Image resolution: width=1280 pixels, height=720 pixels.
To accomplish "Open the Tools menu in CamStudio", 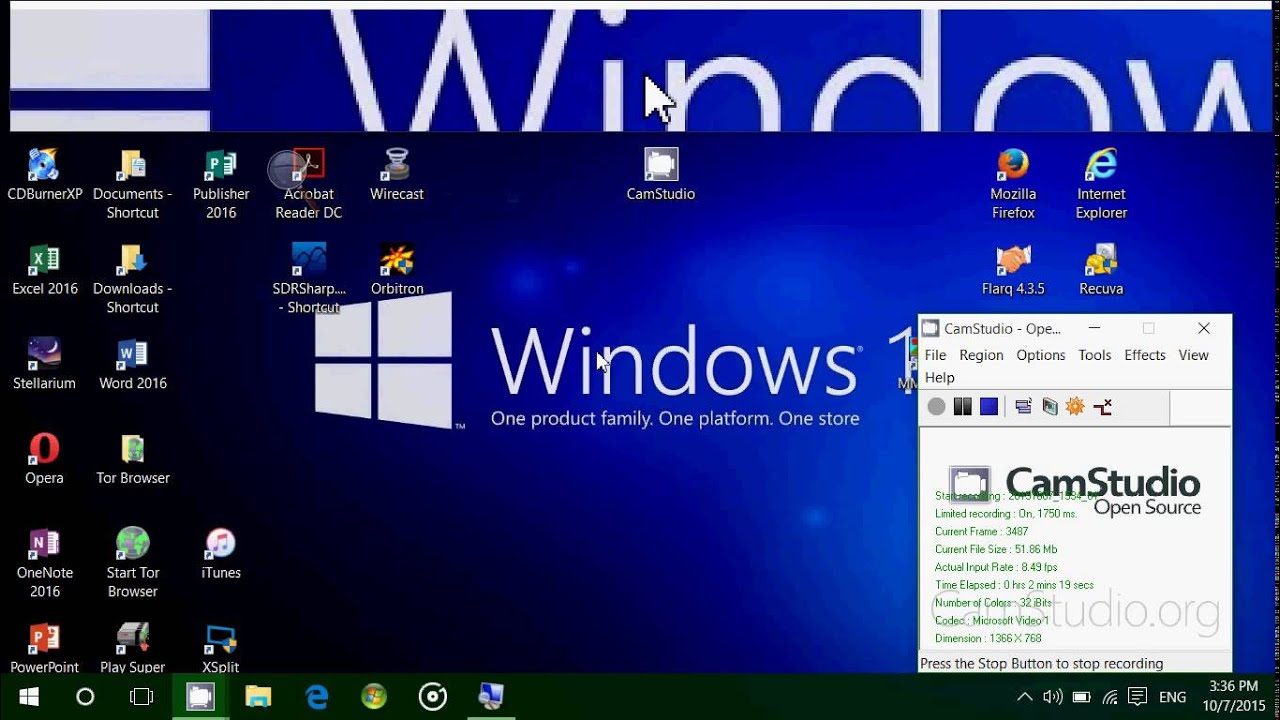I will 1094,355.
